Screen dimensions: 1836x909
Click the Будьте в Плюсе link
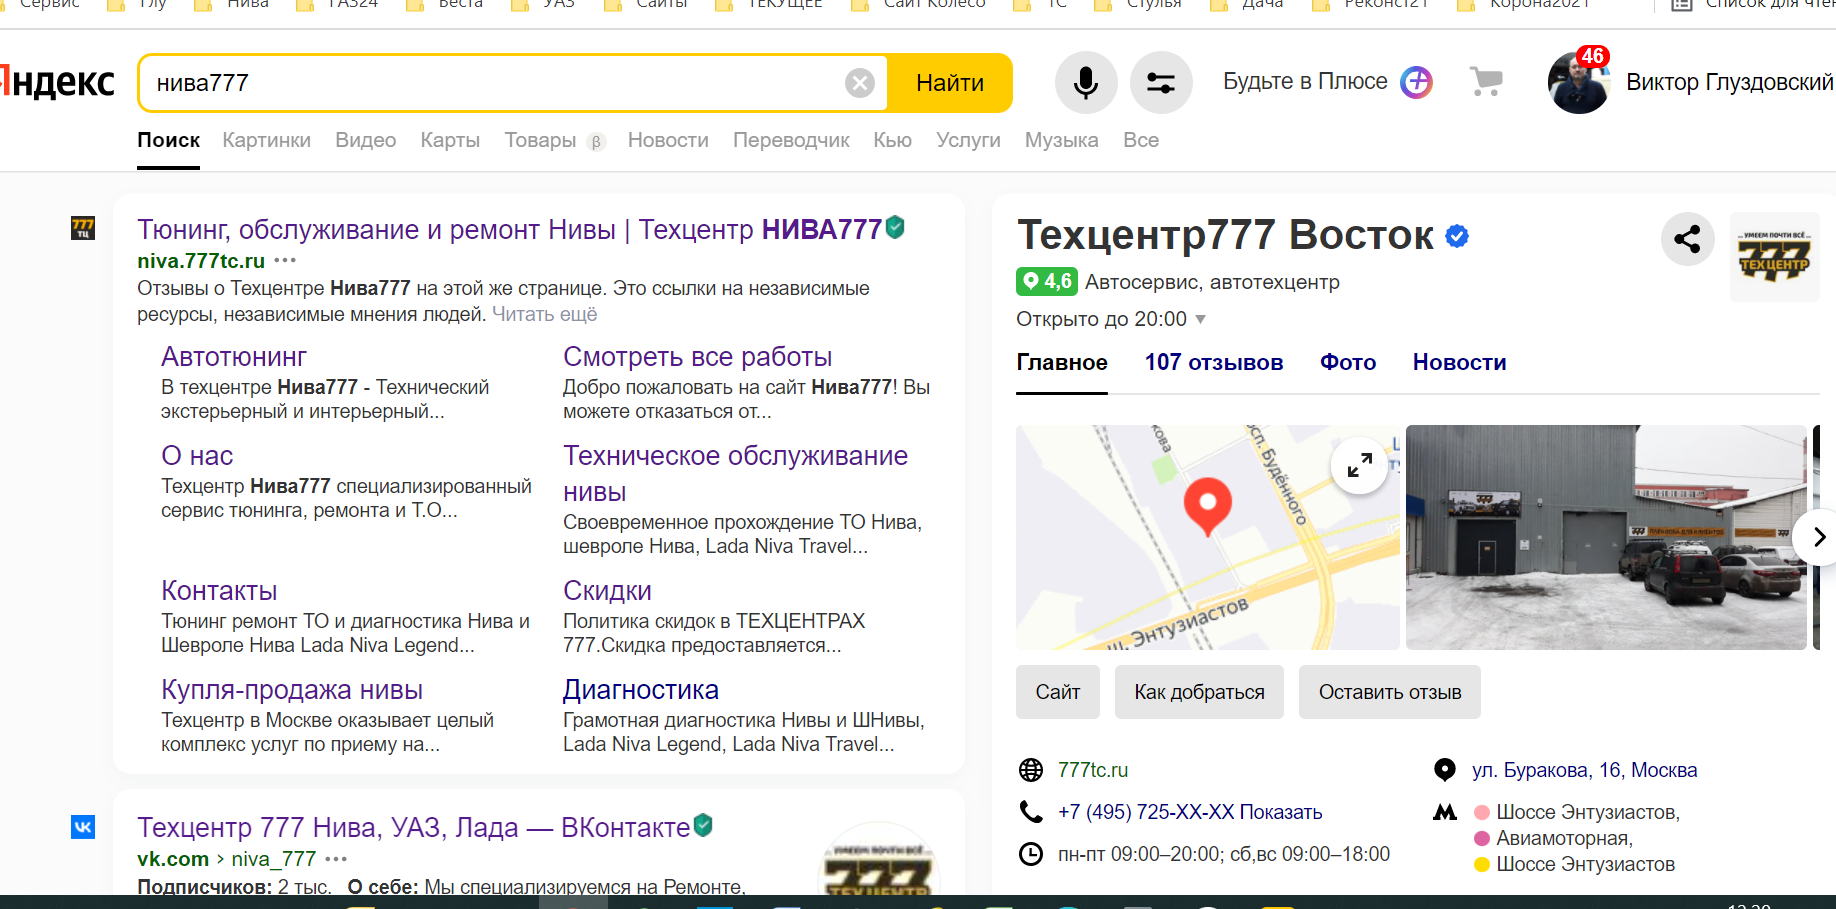[1305, 81]
